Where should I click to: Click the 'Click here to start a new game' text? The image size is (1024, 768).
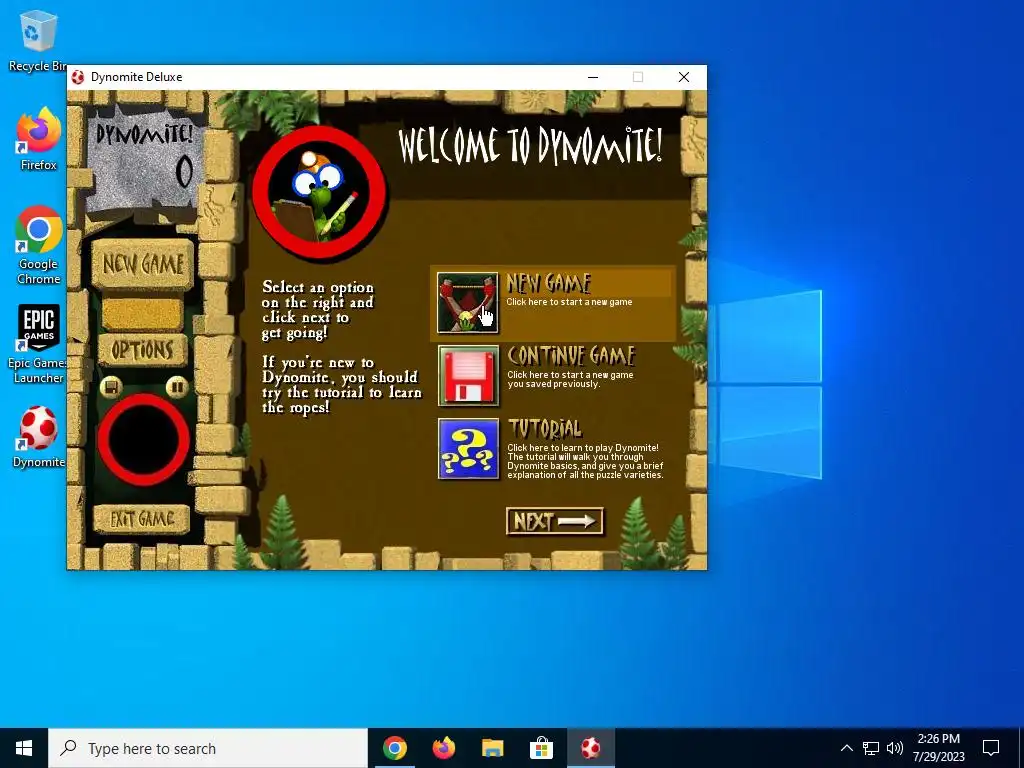tap(569, 302)
